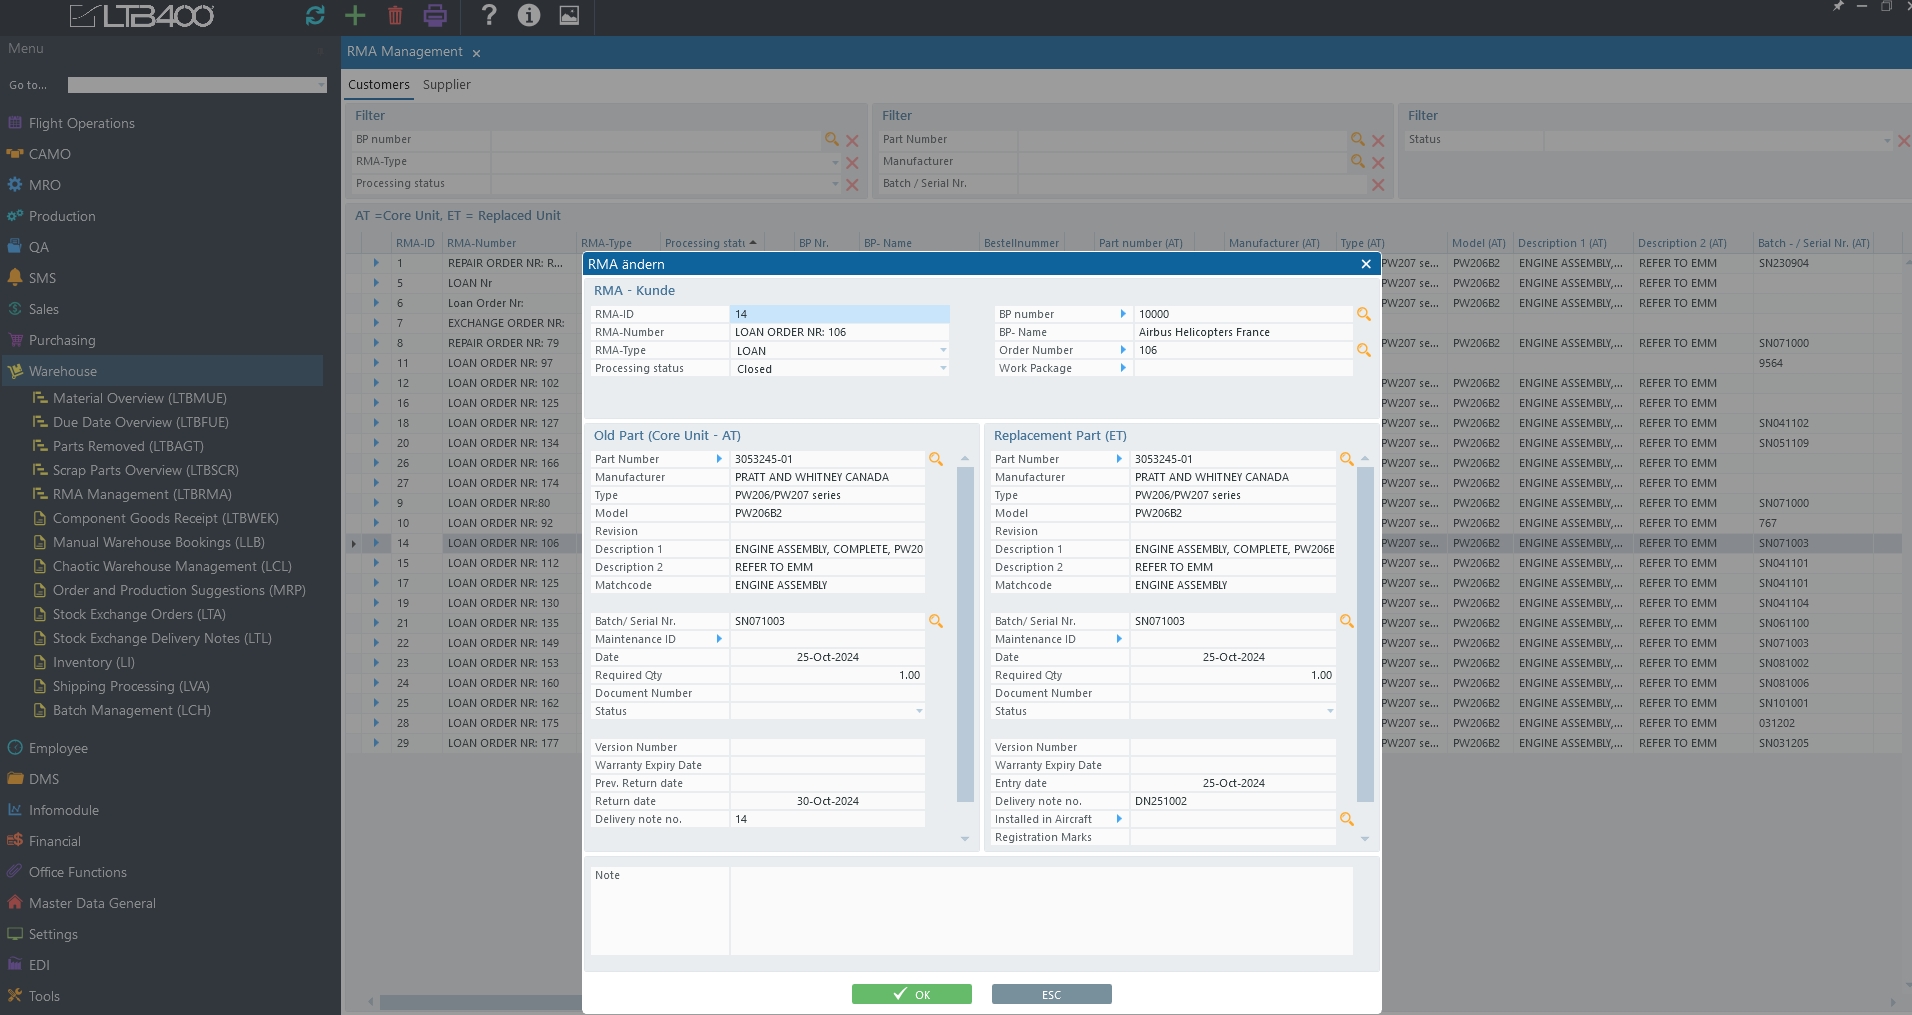Open Inventory (LI) in Warehouse tree
Screen dimensions: 1912x1015
[93, 662]
